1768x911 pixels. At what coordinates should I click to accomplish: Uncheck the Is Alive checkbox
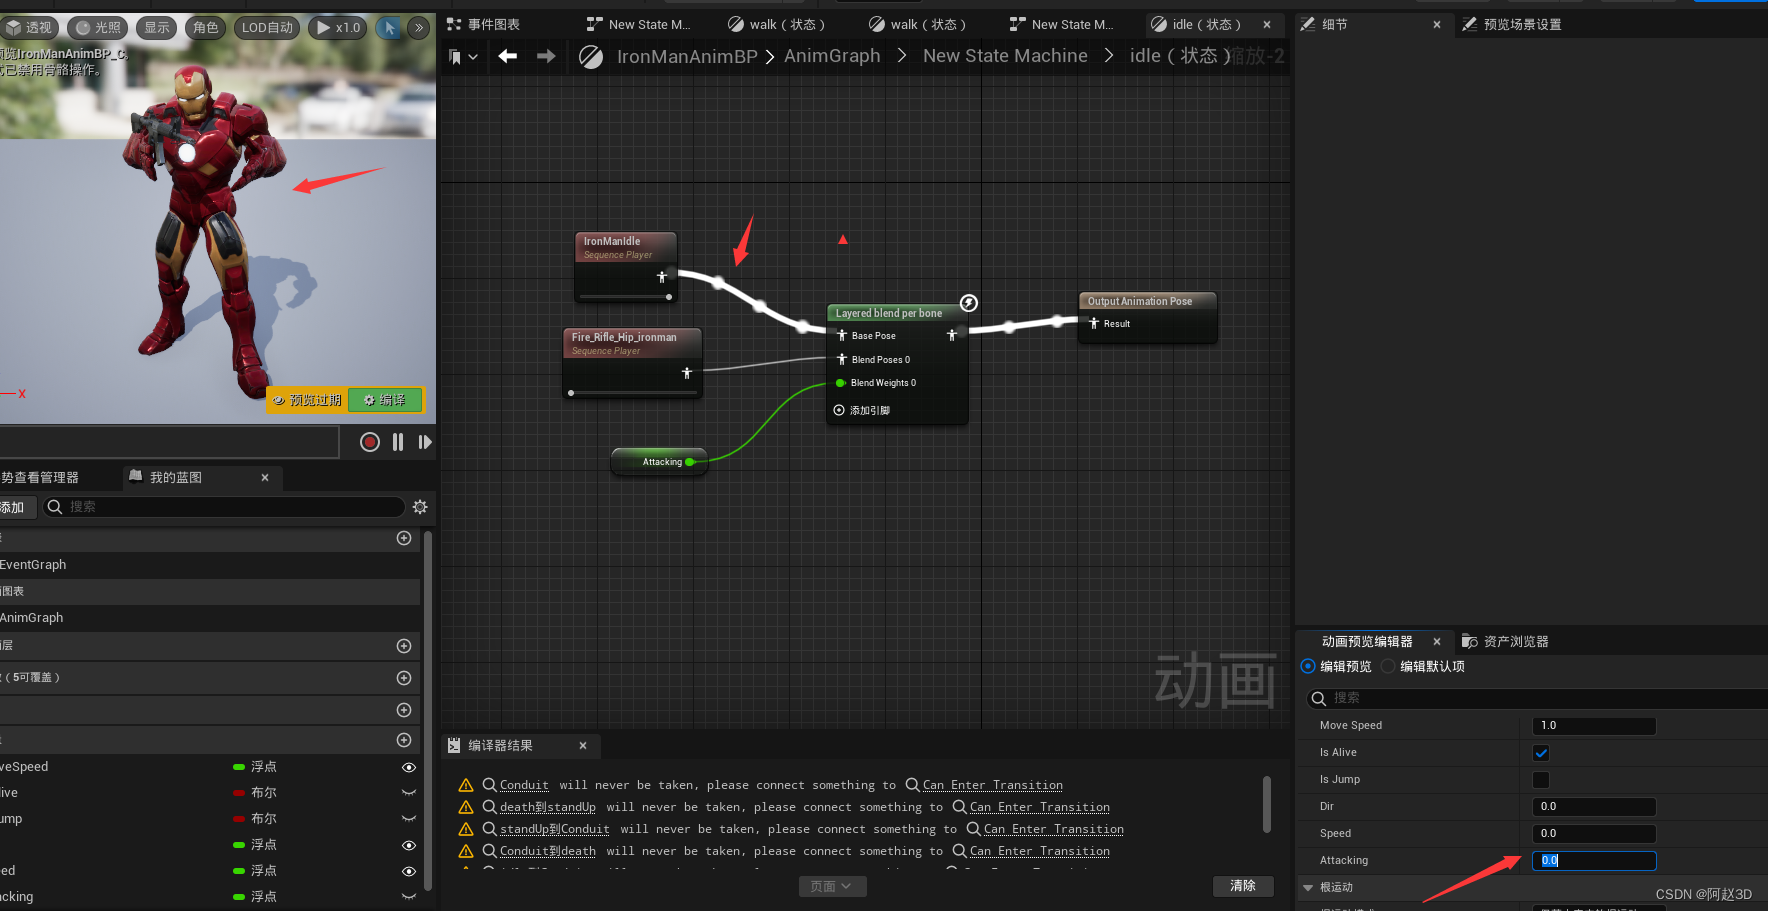tap(1541, 753)
